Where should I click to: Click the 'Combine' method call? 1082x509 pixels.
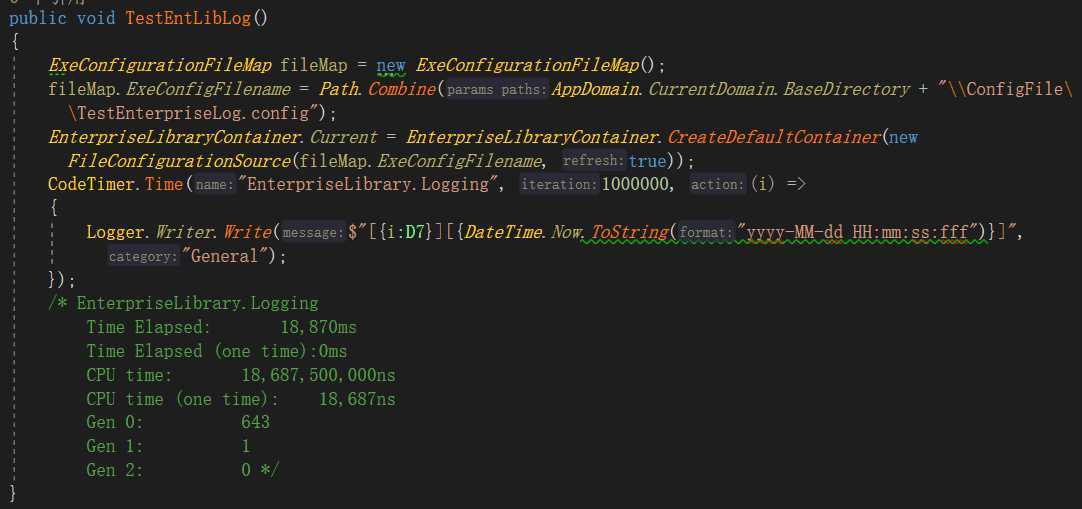click(403, 89)
